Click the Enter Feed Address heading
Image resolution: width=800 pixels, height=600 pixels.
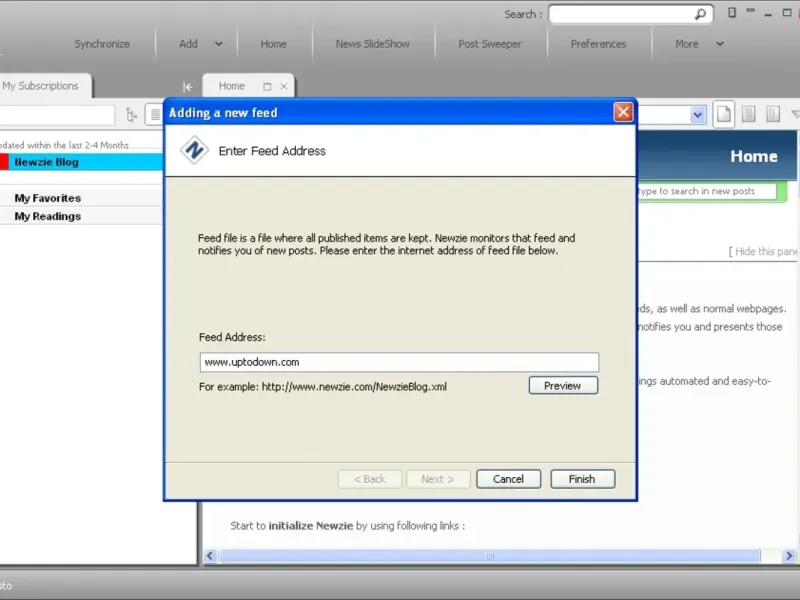pos(272,151)
